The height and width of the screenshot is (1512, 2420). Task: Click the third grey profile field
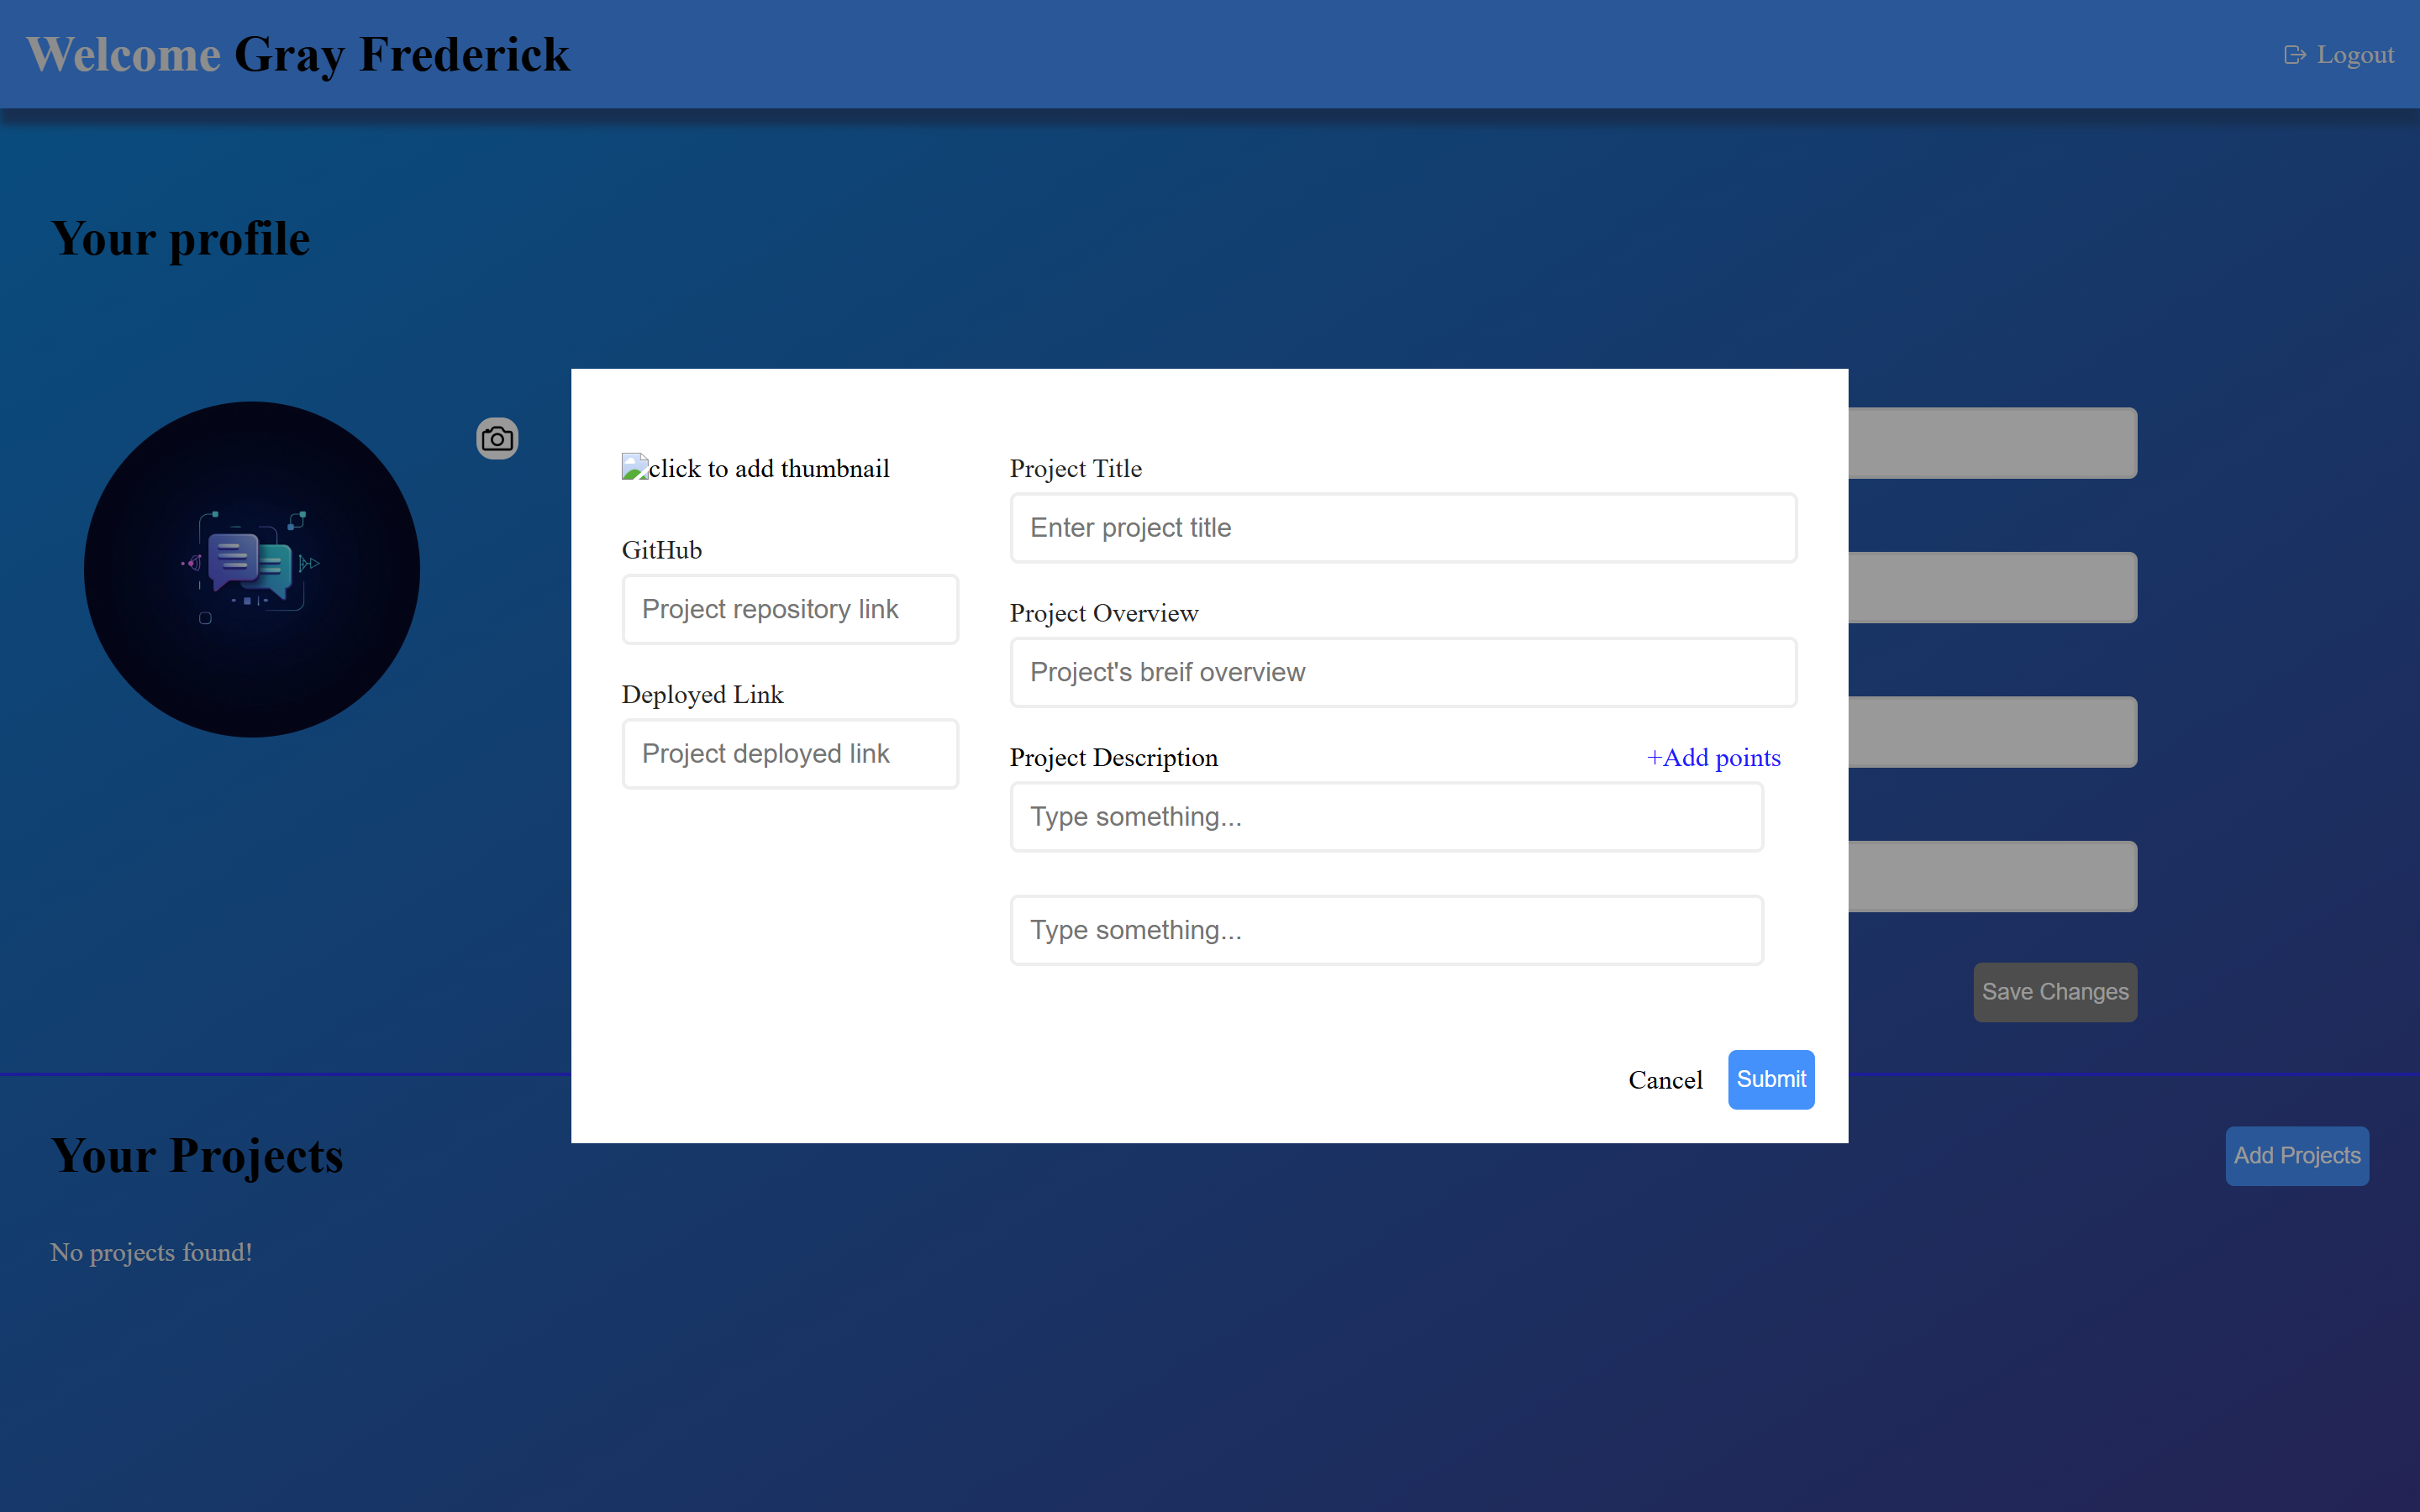(x=1992, y=732)
